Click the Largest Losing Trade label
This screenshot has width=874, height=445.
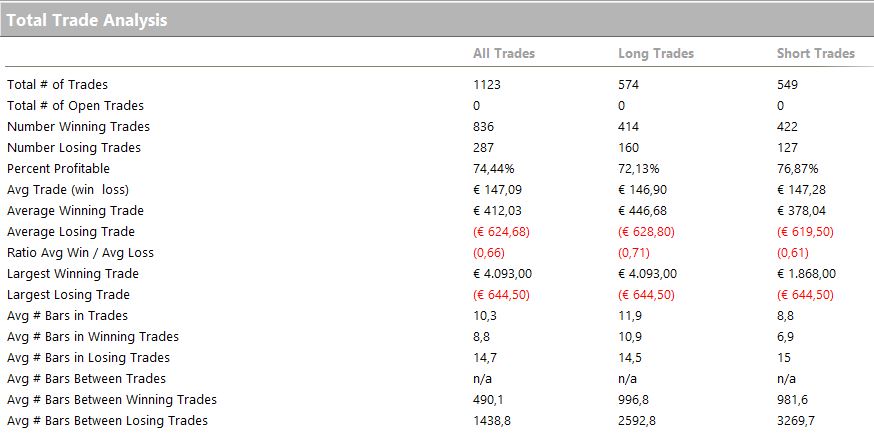(68, 294)
